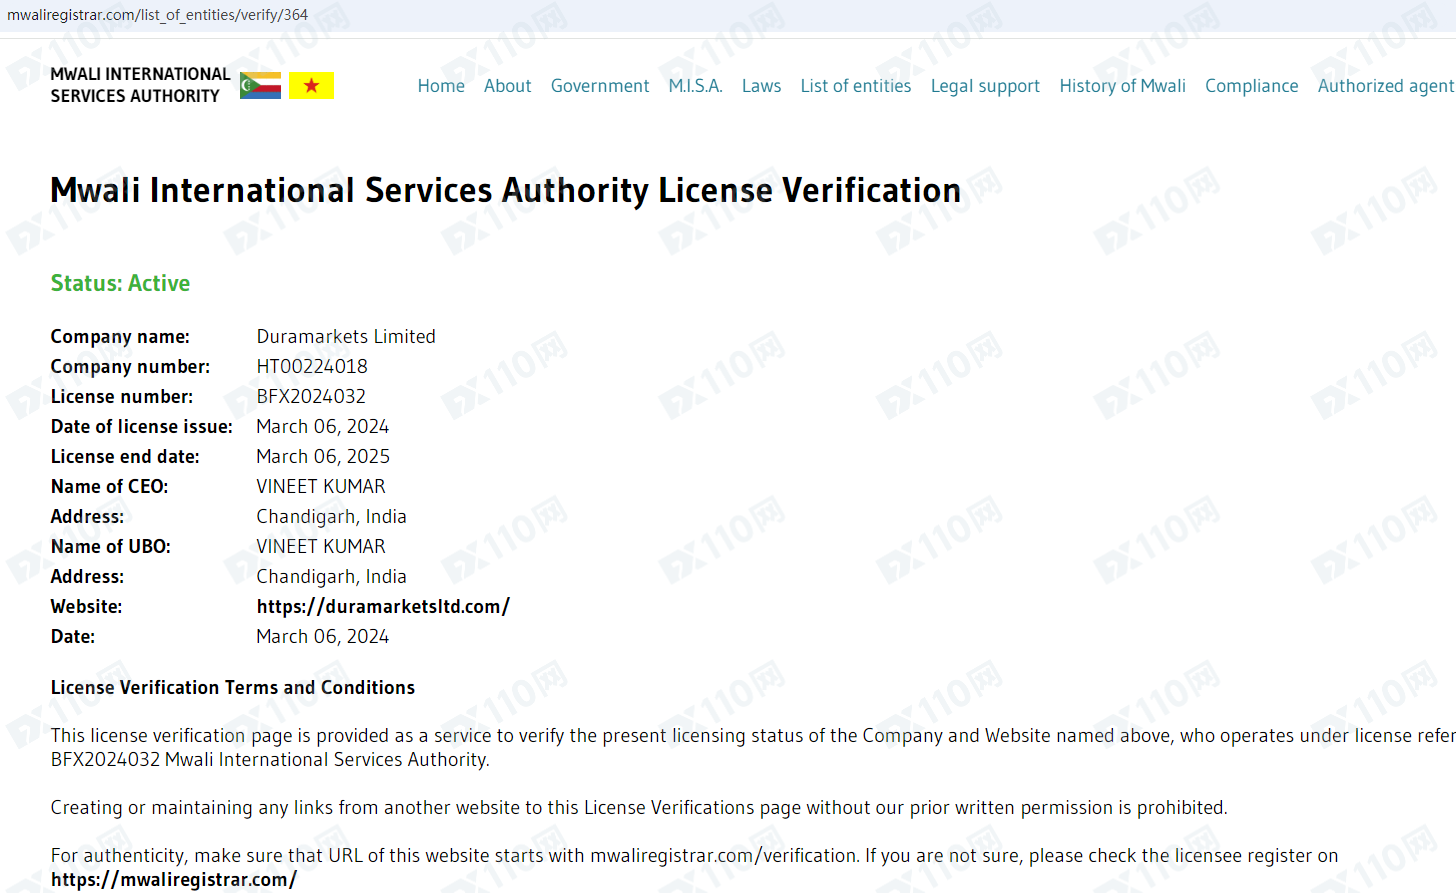Navigate to List of entities
The width and height of the screenshot is (1456, 893).
coord(855,86)
